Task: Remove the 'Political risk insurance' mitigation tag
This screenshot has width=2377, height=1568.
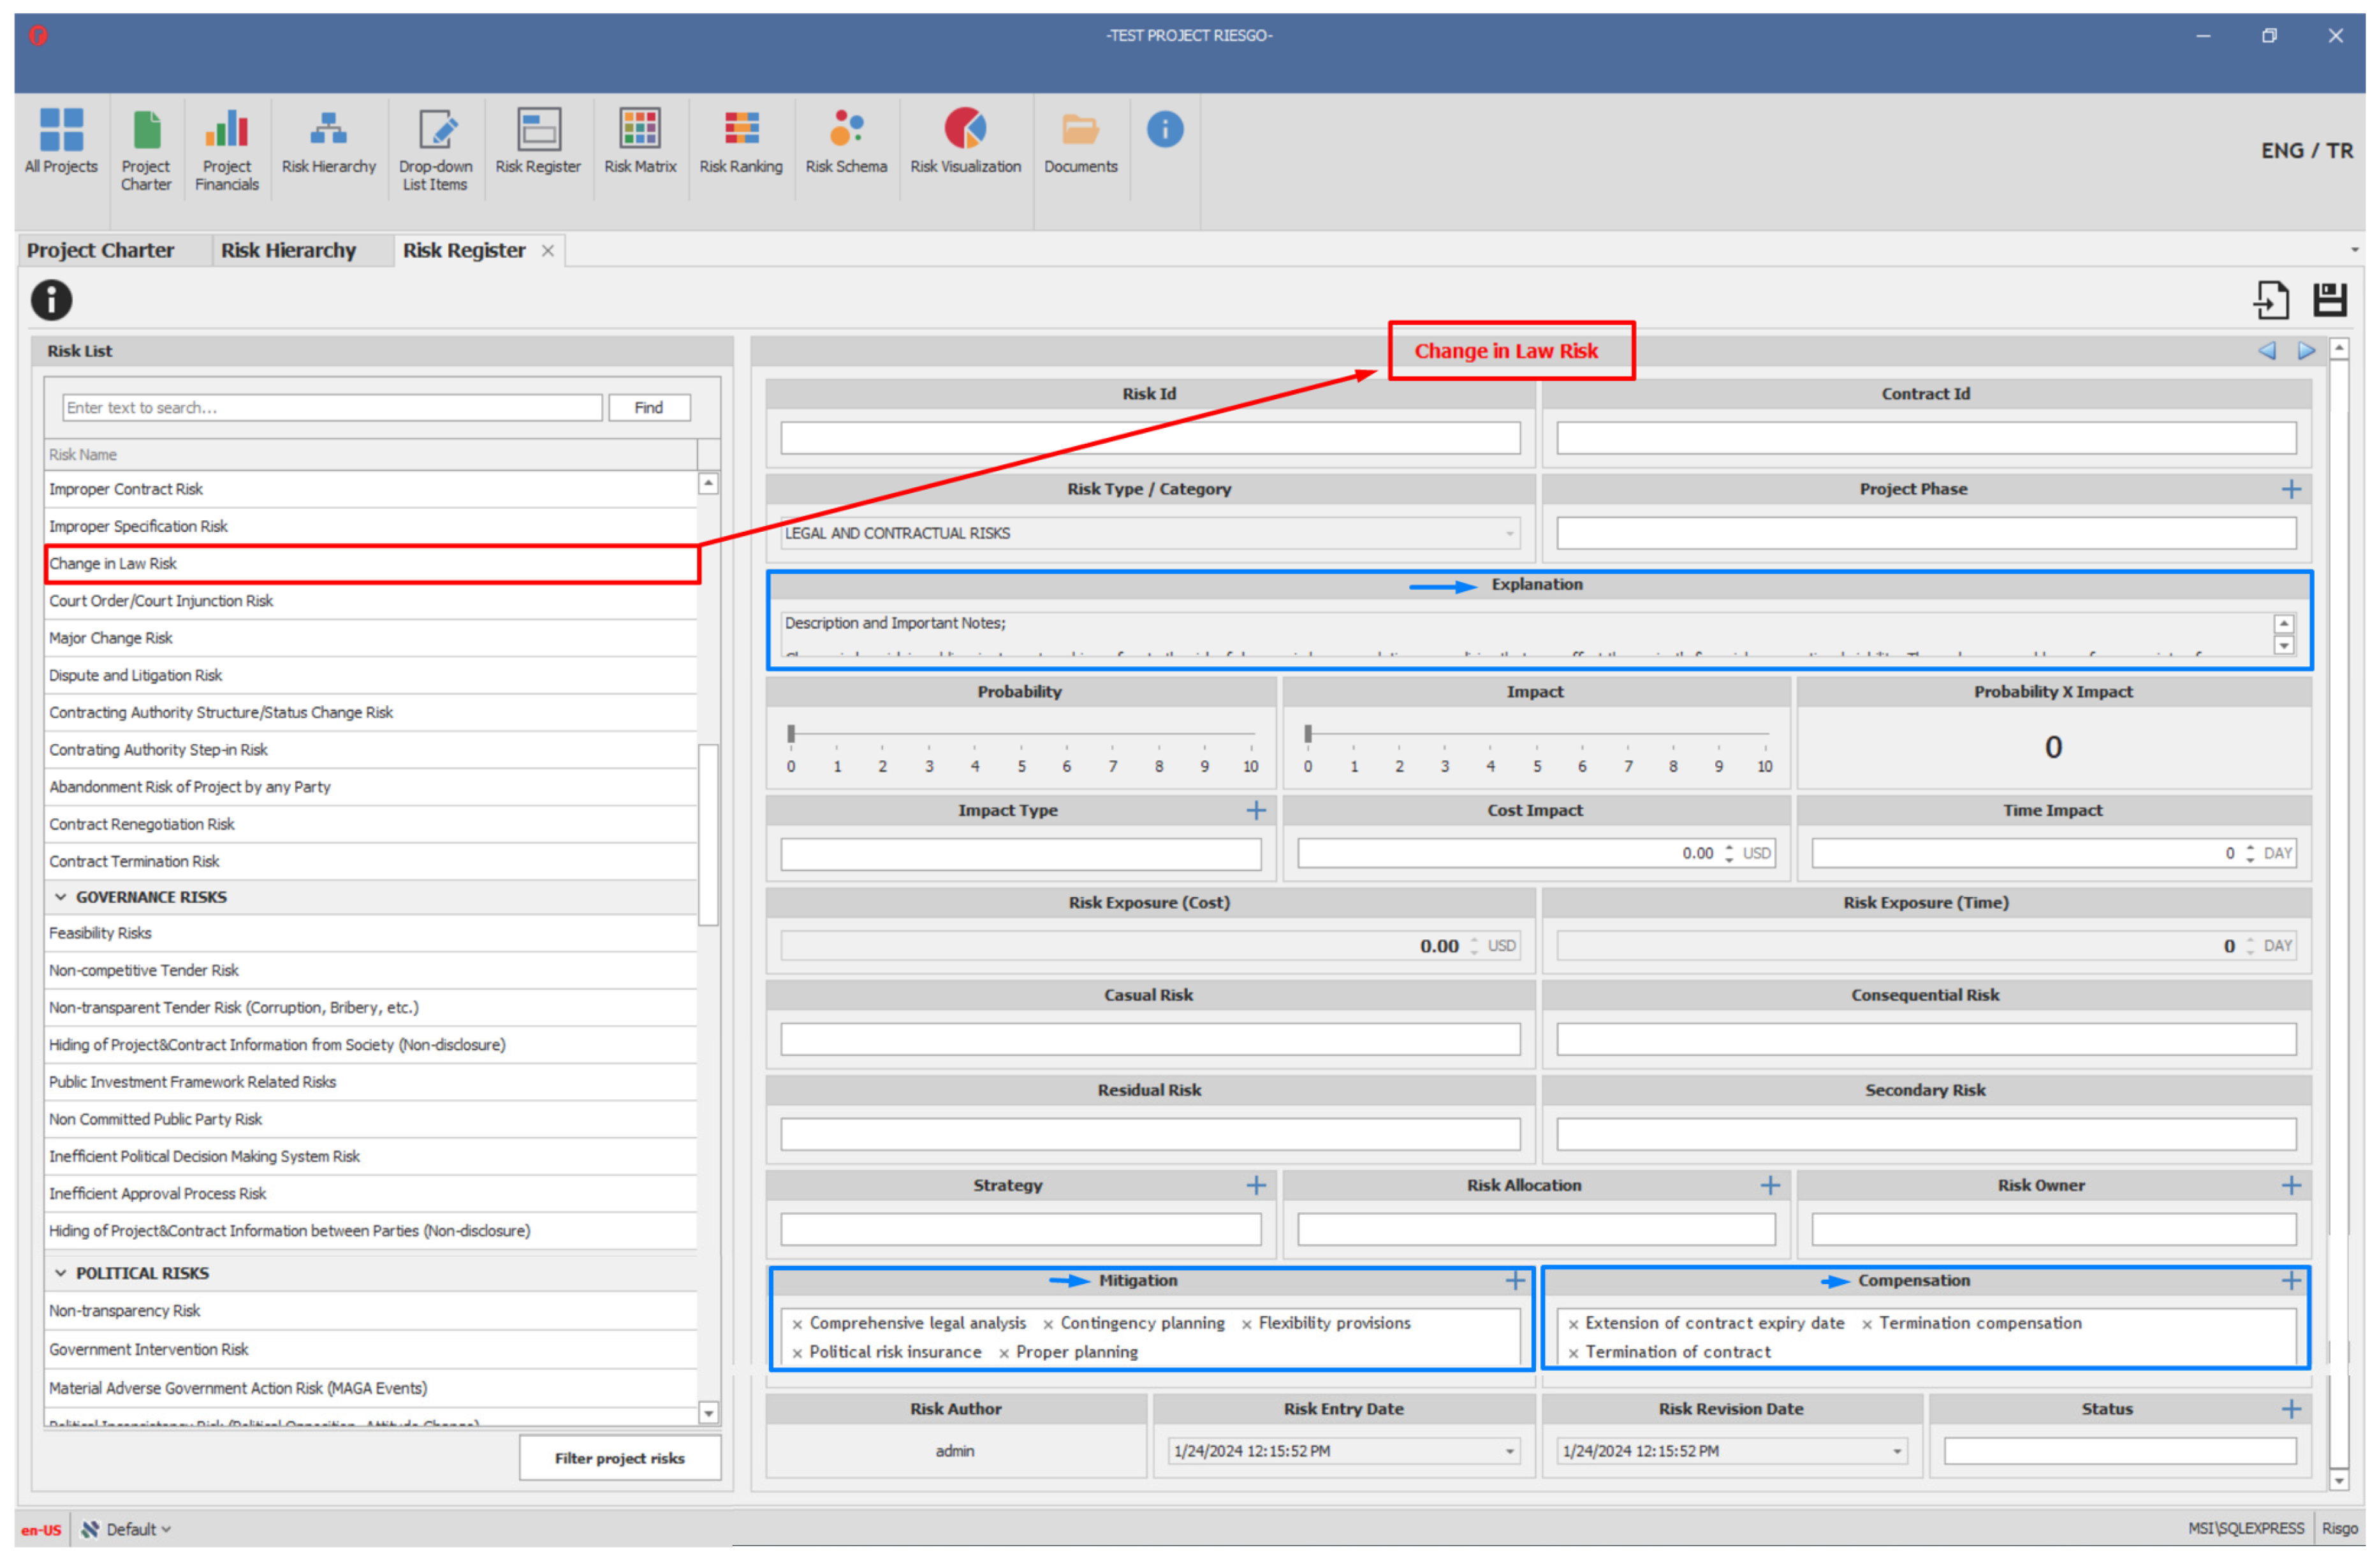Action: 797,1353
